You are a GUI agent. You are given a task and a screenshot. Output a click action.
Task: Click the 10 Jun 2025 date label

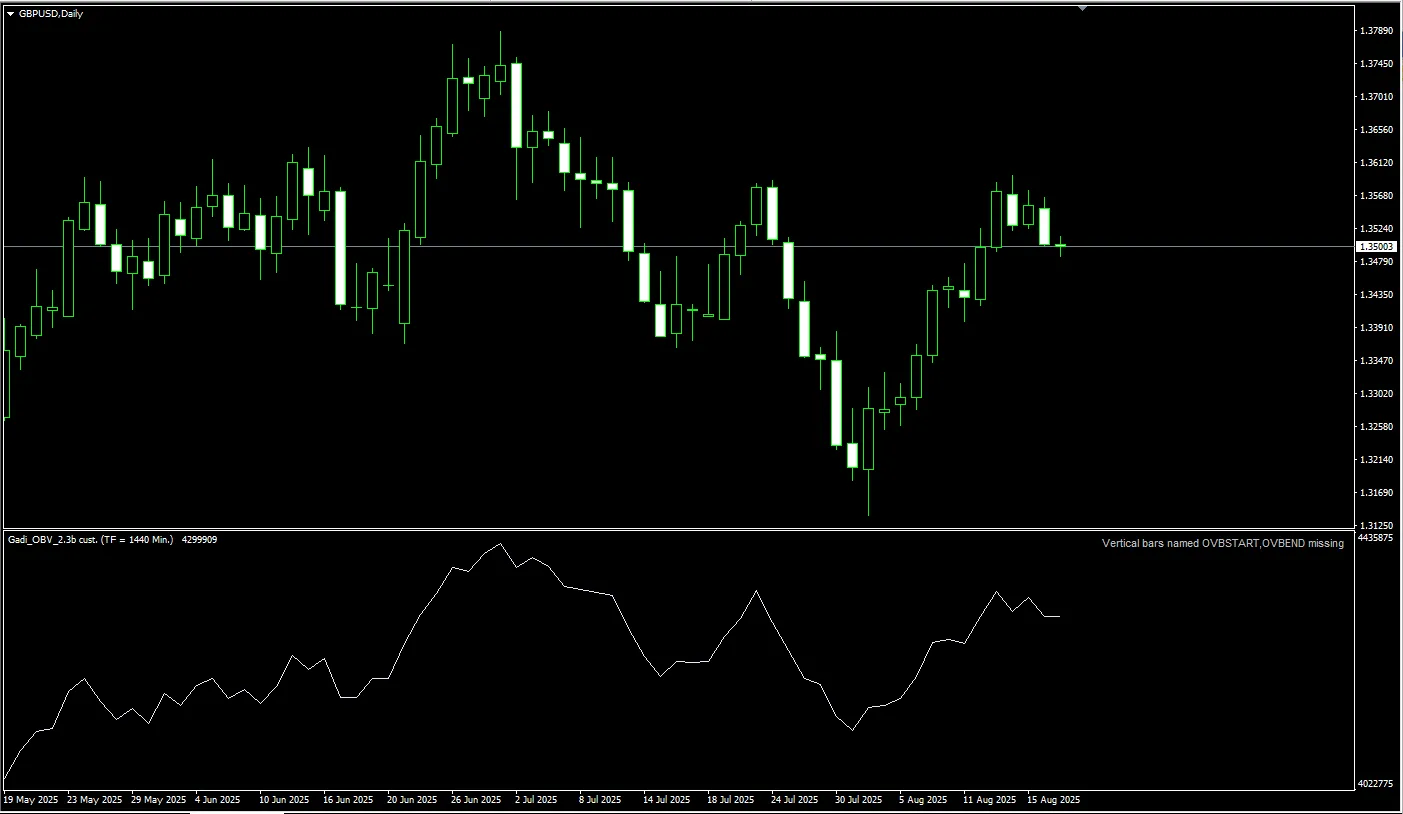(285, 800)
